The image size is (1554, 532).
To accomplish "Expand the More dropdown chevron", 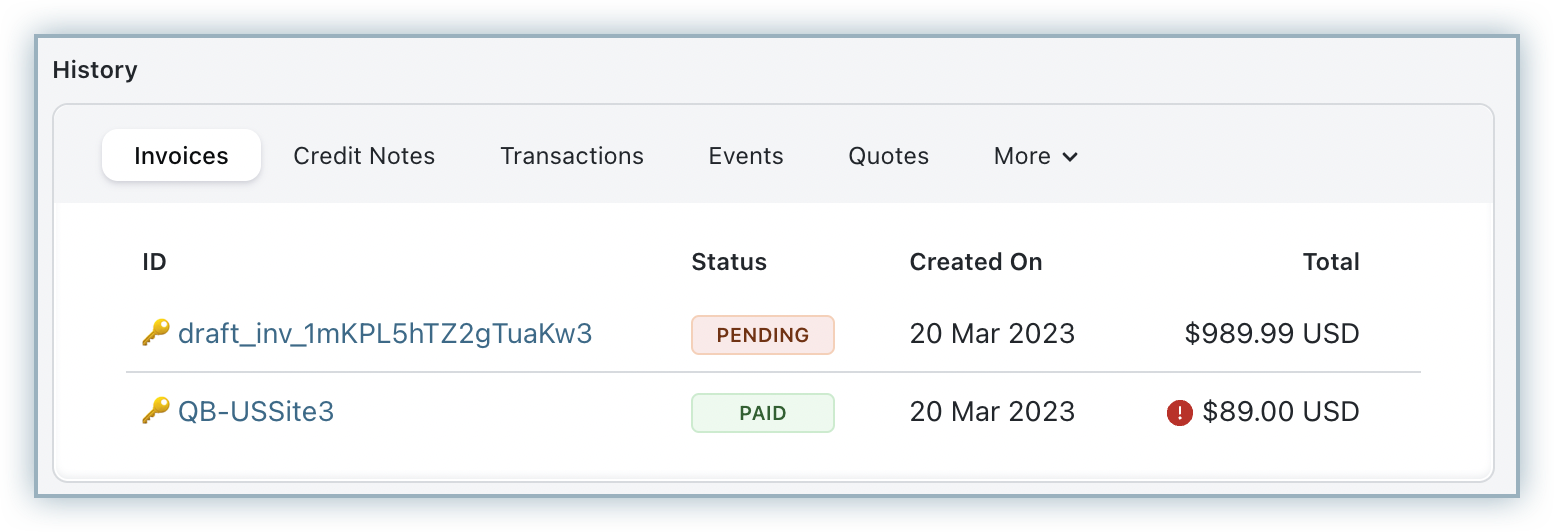I will point(1069,157).
